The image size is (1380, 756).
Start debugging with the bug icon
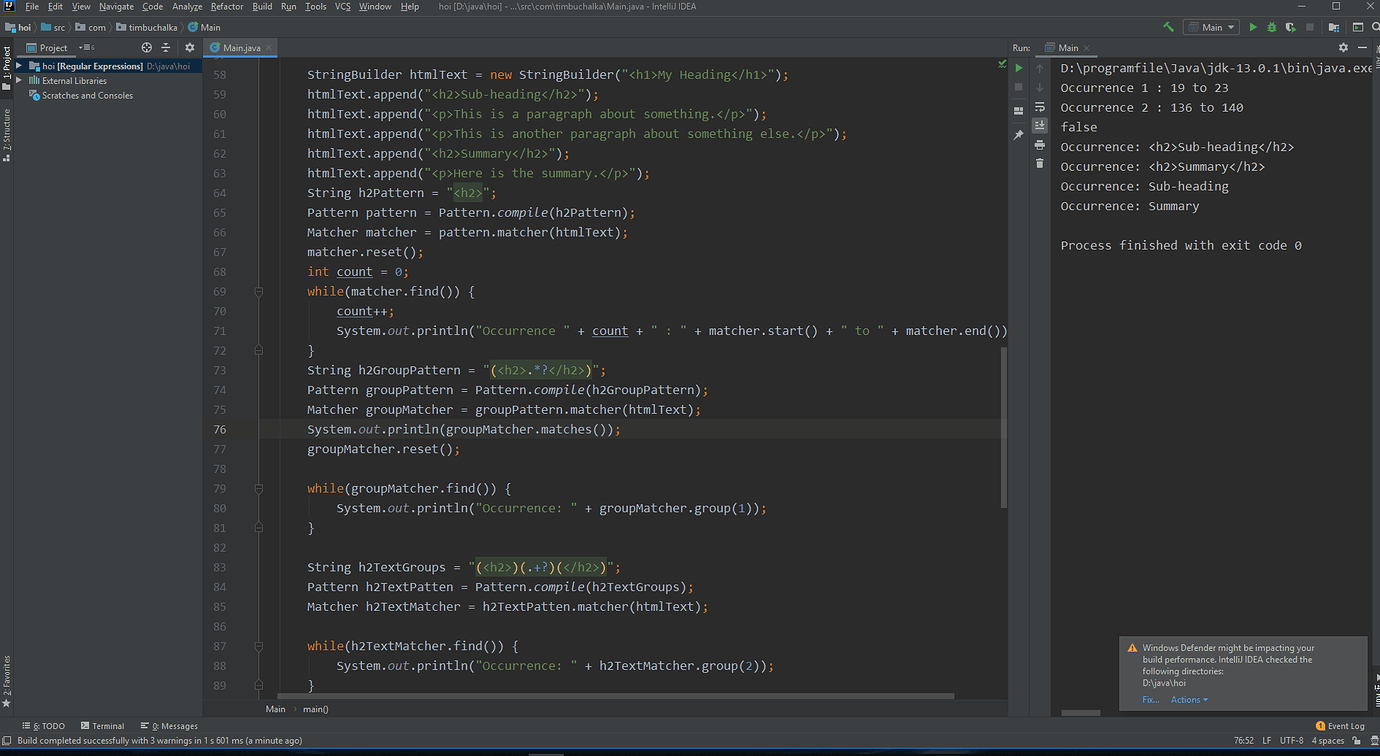tap(1271, 27)
